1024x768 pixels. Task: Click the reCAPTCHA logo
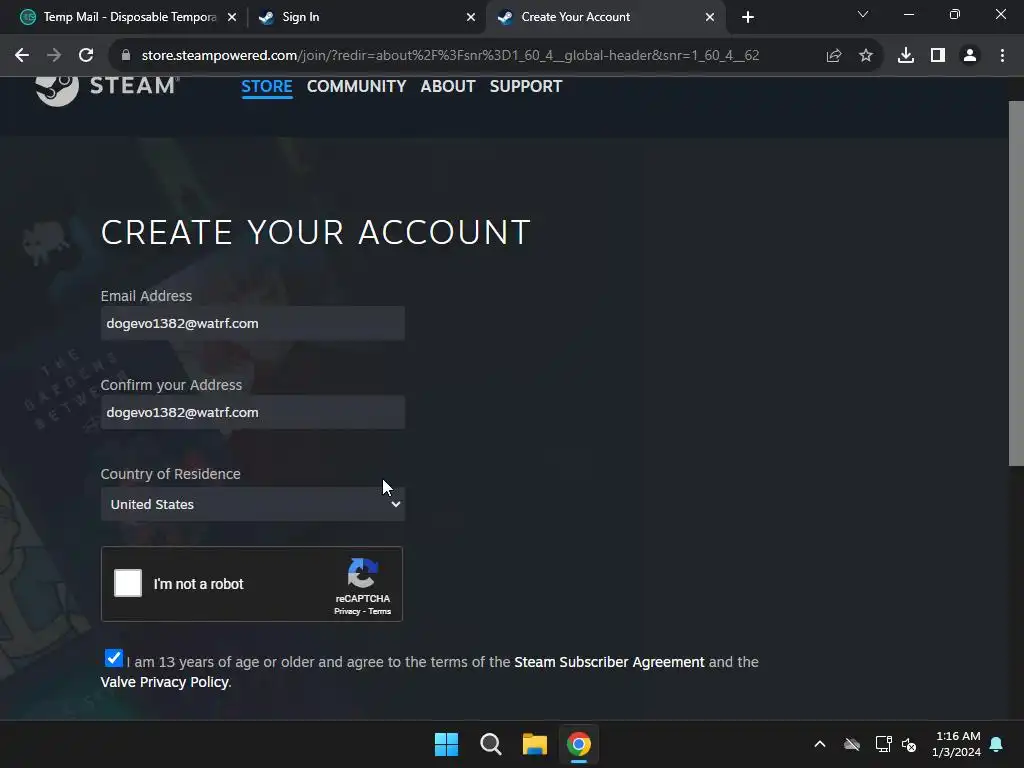click(362, 573)
